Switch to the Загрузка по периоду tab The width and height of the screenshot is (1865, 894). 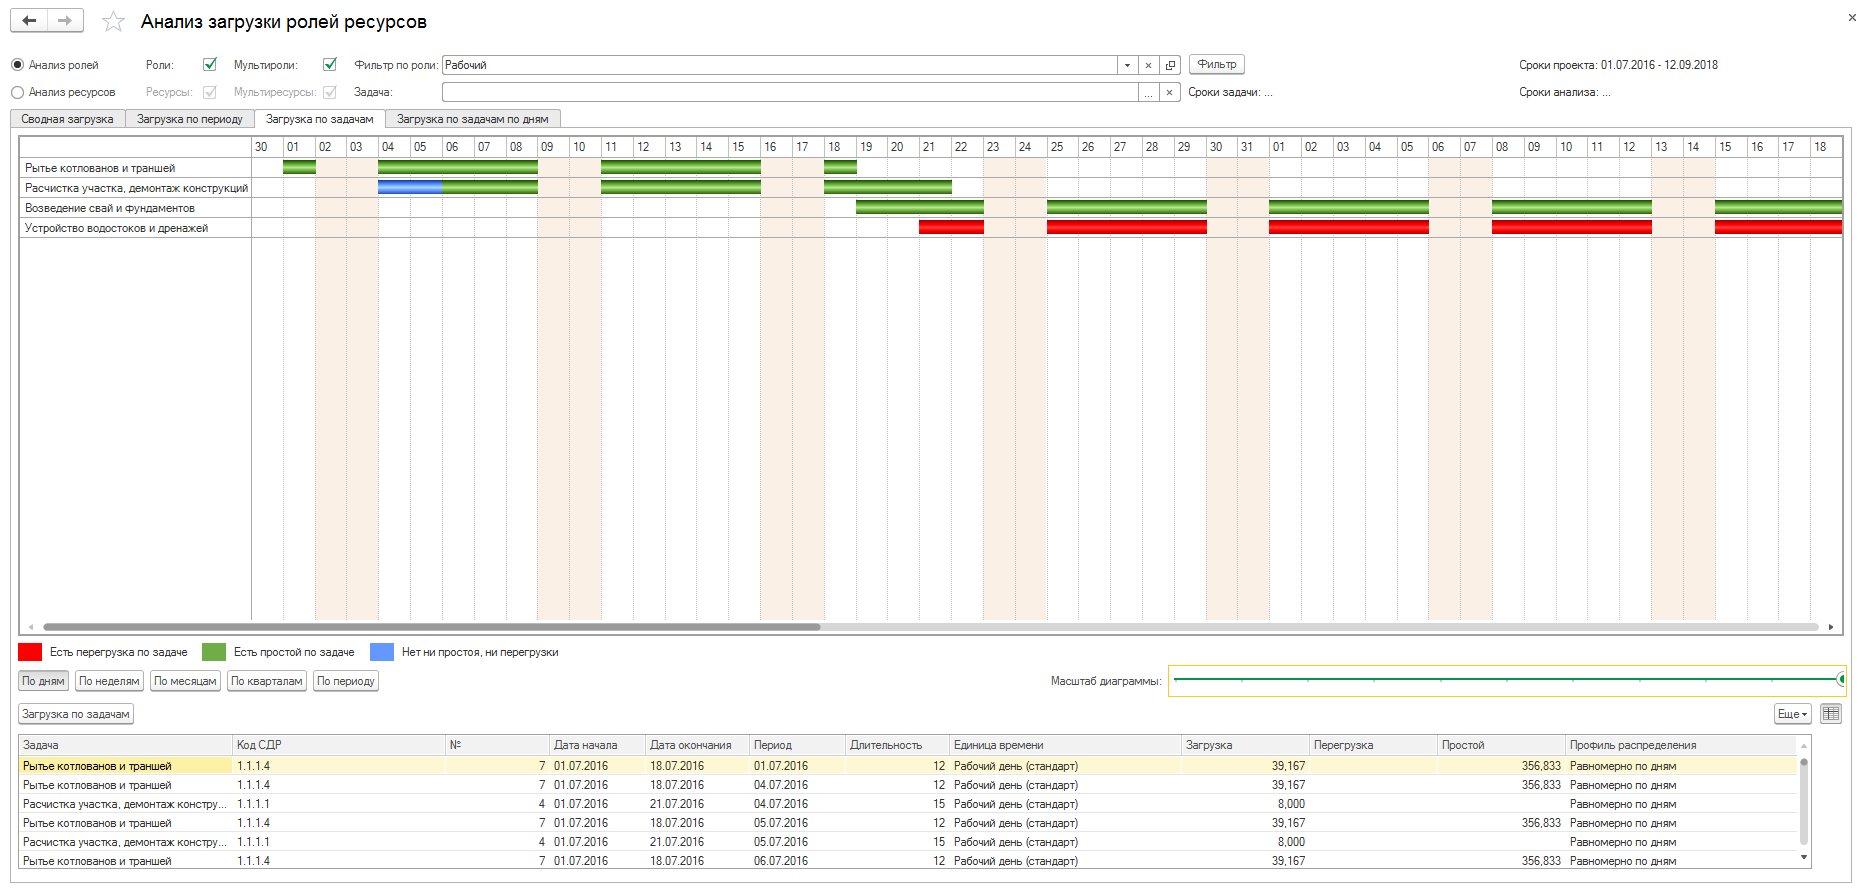pos(190,119)
